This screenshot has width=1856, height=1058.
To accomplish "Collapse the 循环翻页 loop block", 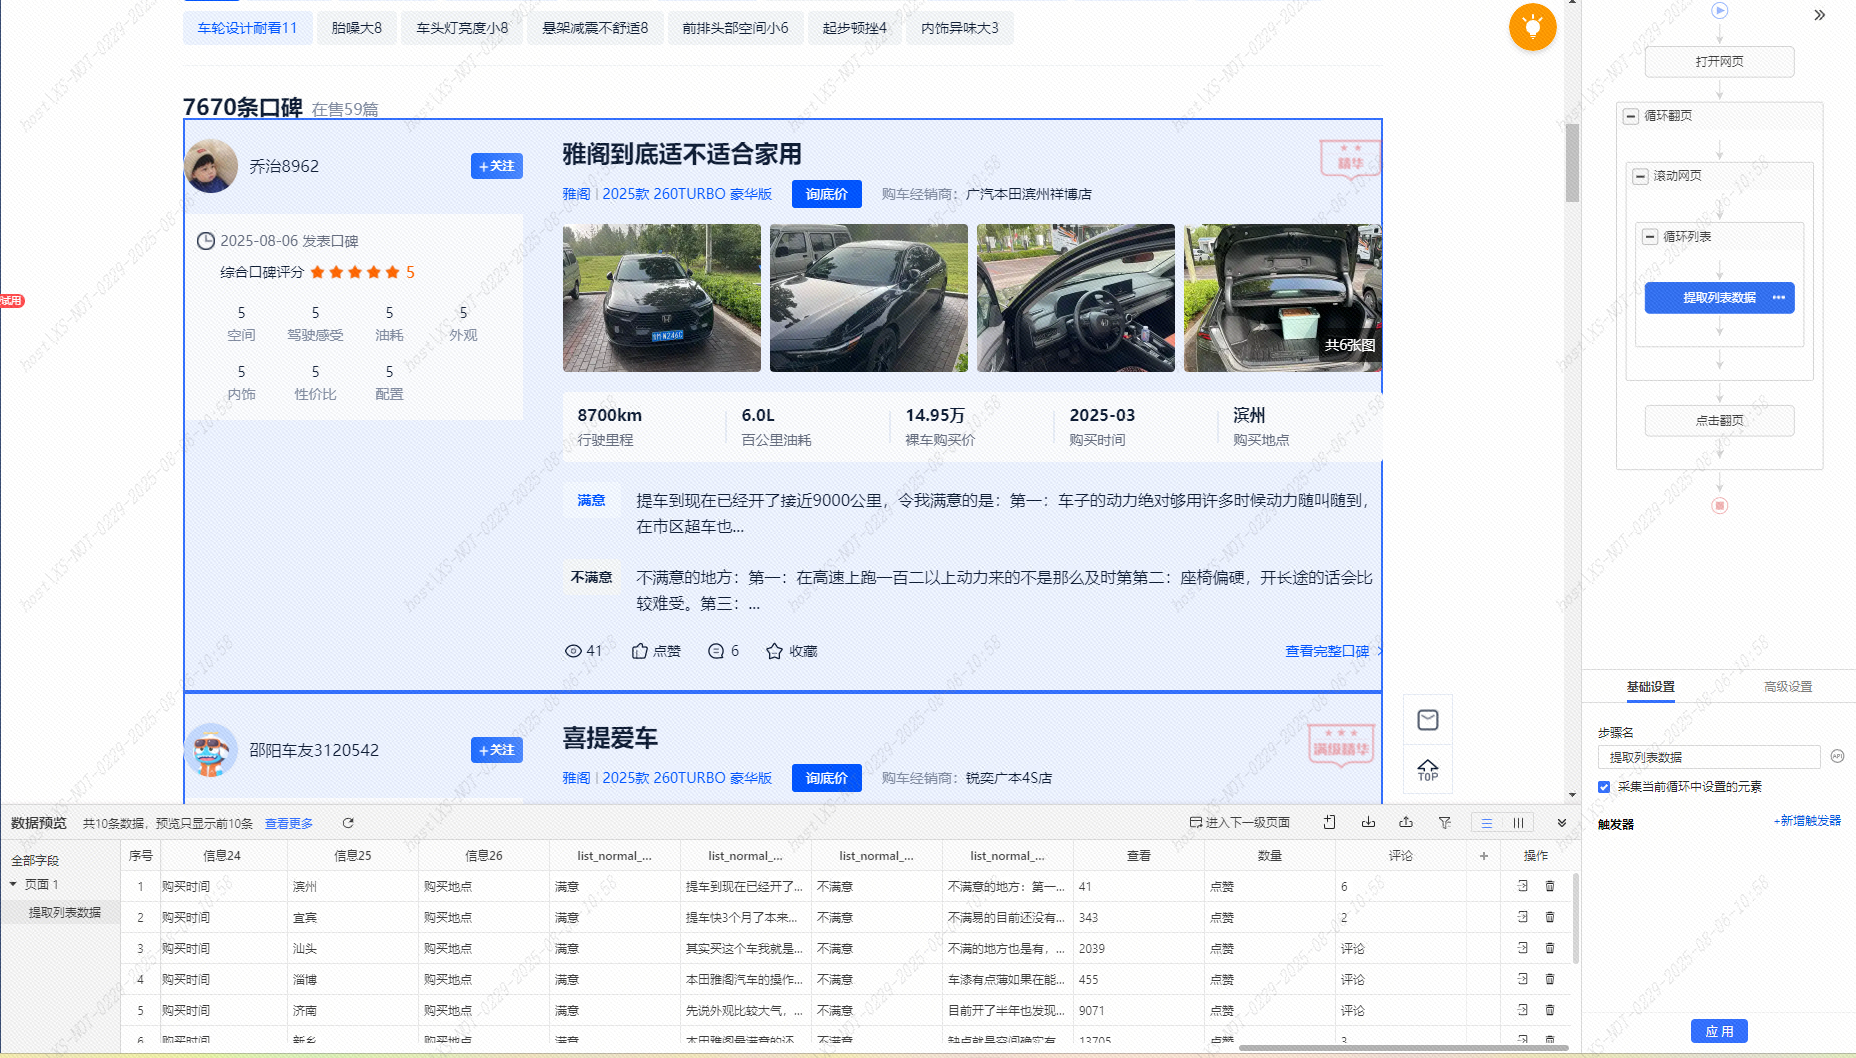I will (x=1631, y=116).
